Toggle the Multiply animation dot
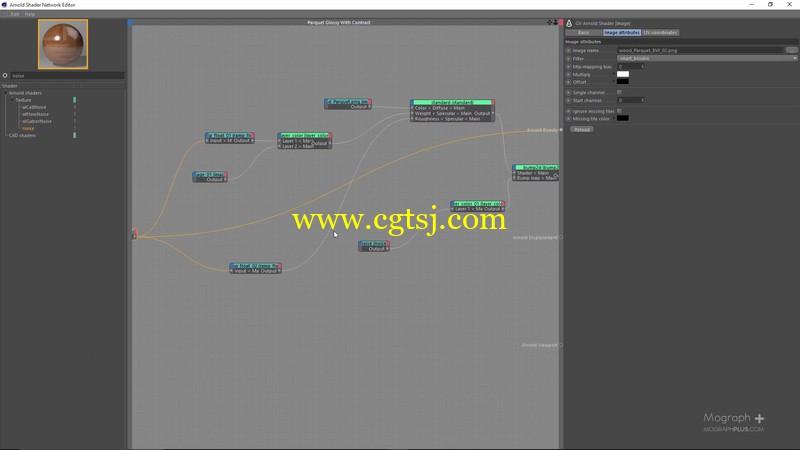The width and height of the screenshot is (800, 450). point(568,74)
